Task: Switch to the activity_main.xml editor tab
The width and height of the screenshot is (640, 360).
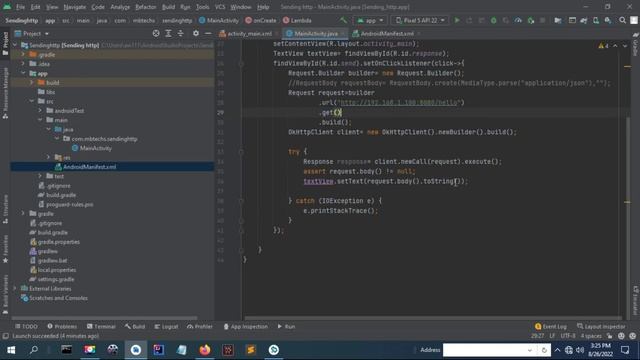Action: [249, 33]
